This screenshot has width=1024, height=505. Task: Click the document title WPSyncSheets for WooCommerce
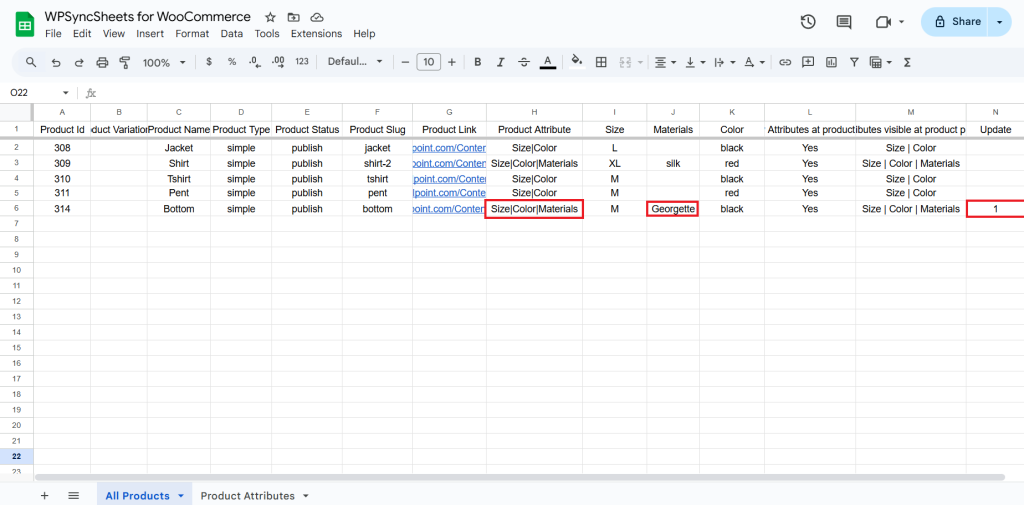148,16
